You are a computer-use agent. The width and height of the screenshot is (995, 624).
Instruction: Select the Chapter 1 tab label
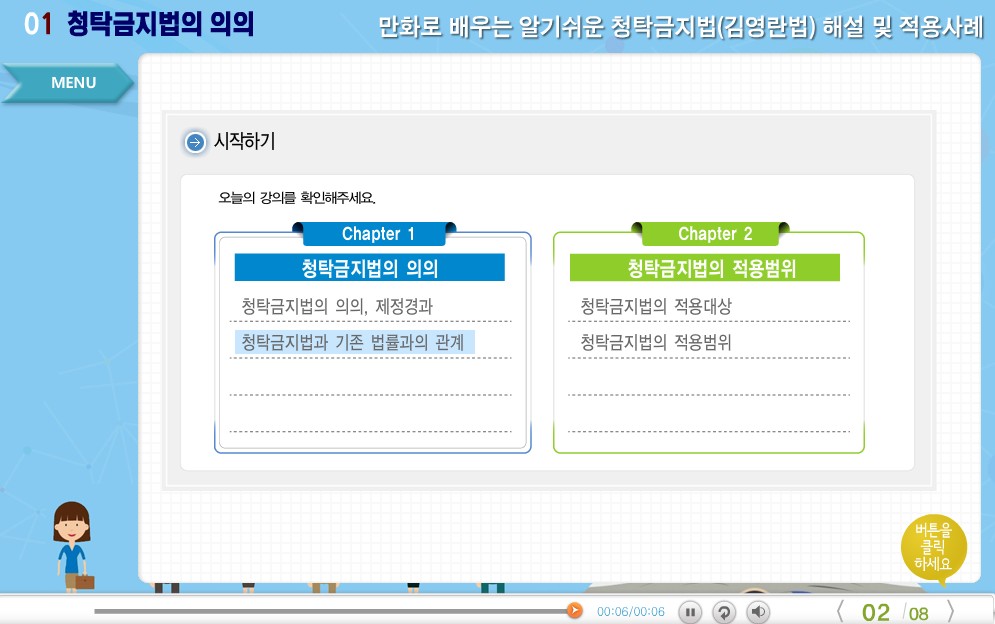pos(378,234)
